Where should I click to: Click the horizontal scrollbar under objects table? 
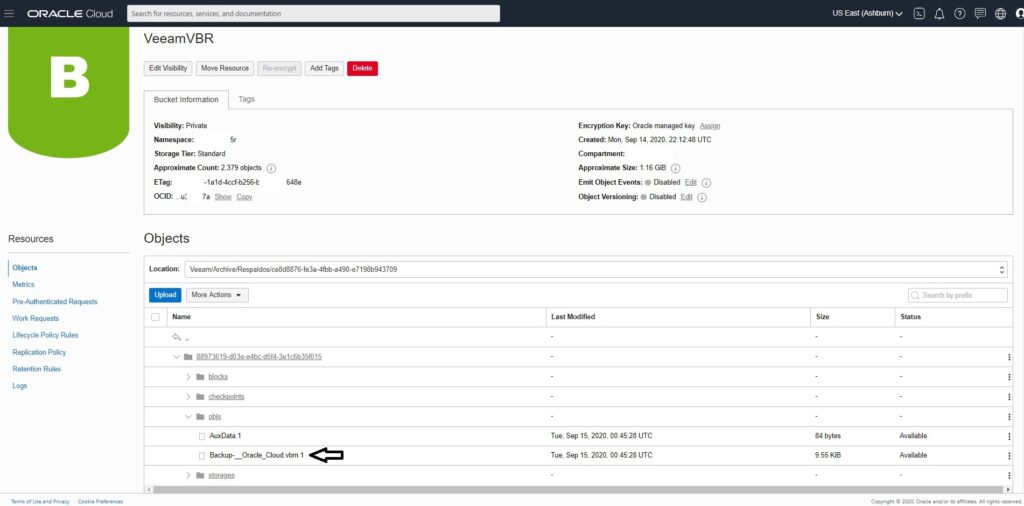578,489
